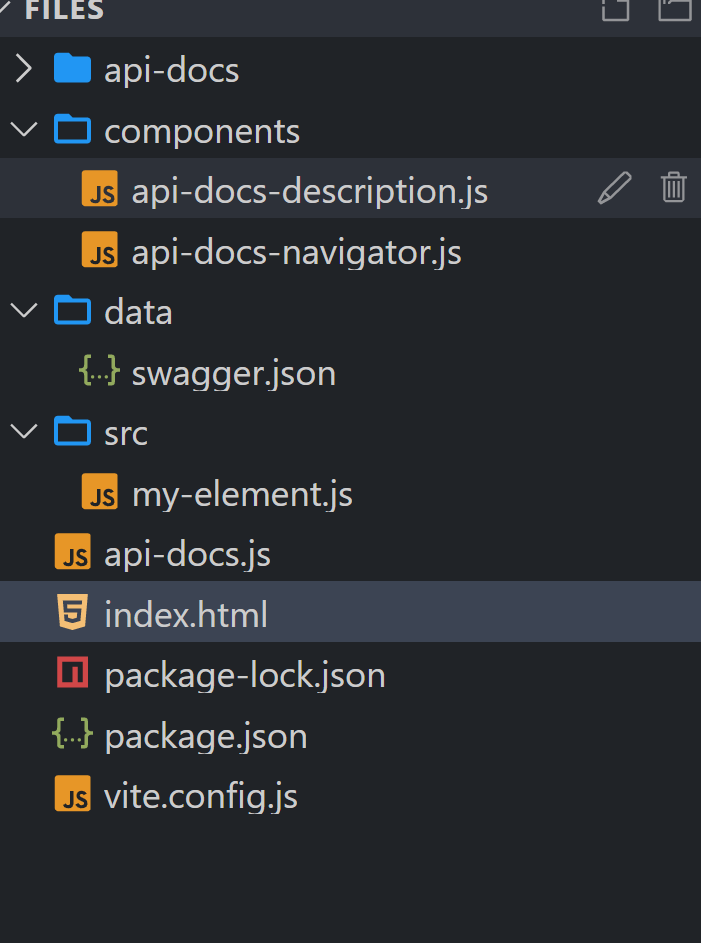The width and height of the screenshot is (701, 943).
Task: Click JS icon of vite.config.js
Action: click(73, 794)
